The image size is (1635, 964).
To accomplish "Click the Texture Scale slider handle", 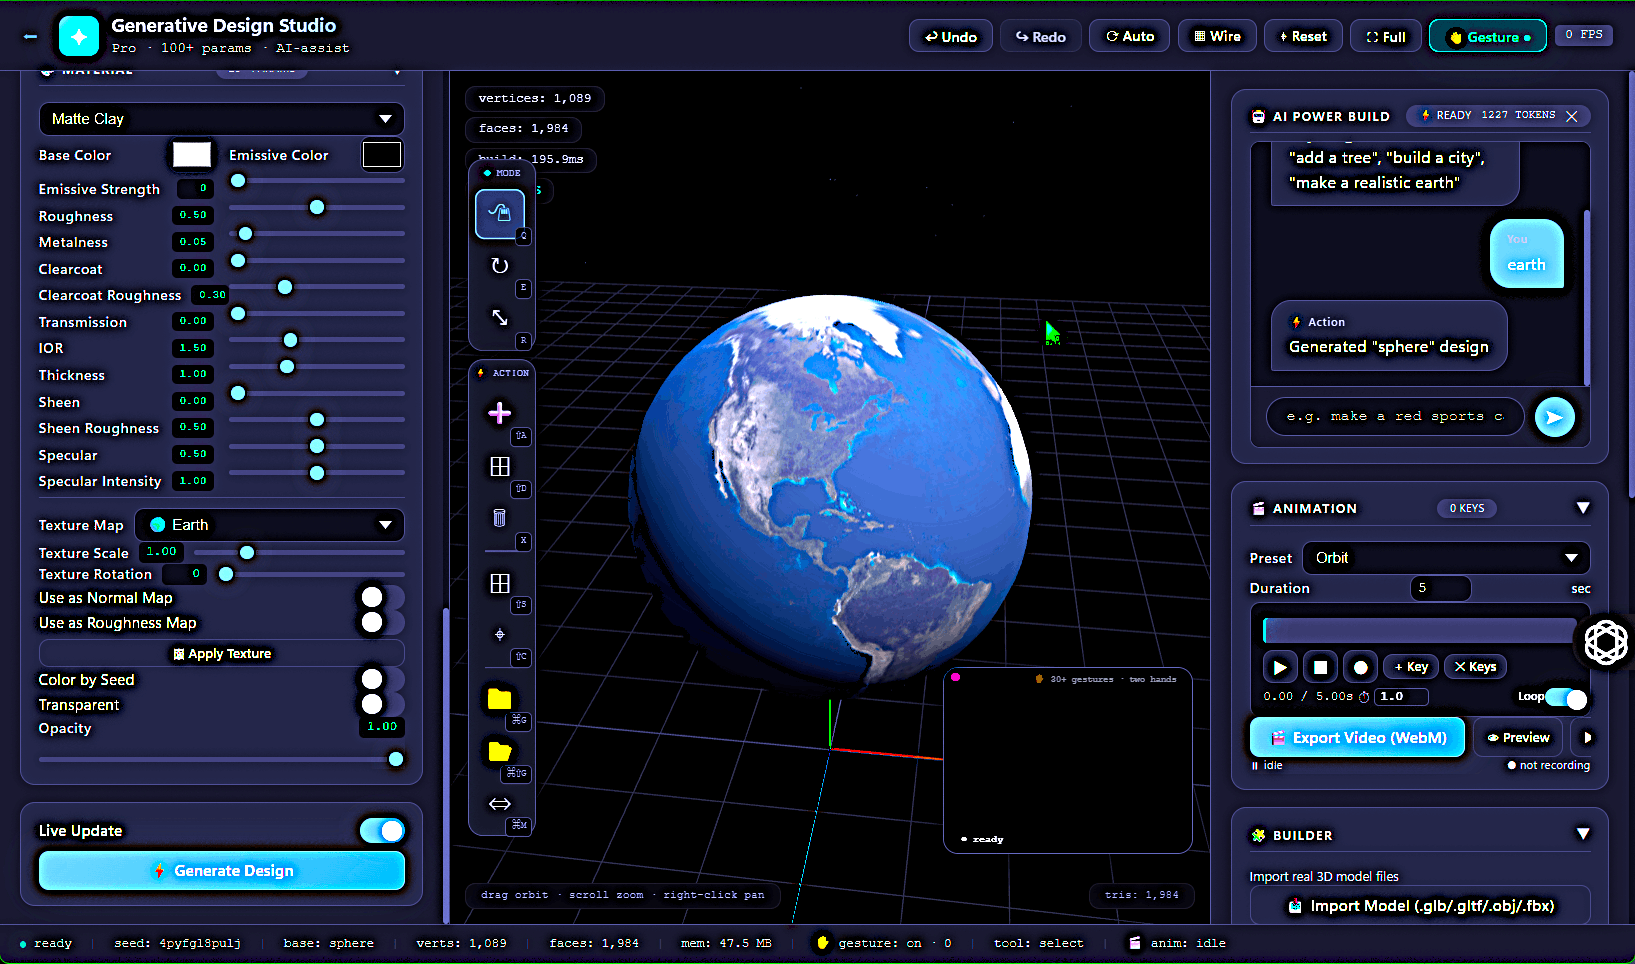I will point(247,552).
